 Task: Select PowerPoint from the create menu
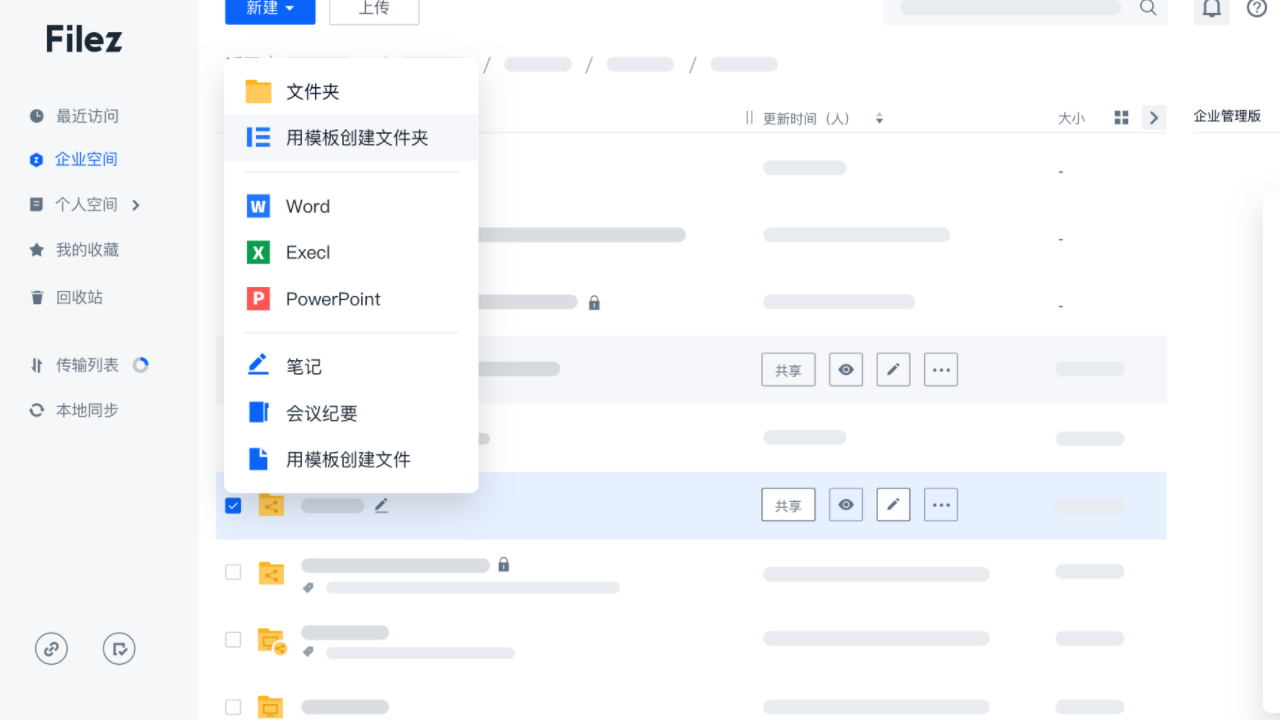tap(333, 298)
